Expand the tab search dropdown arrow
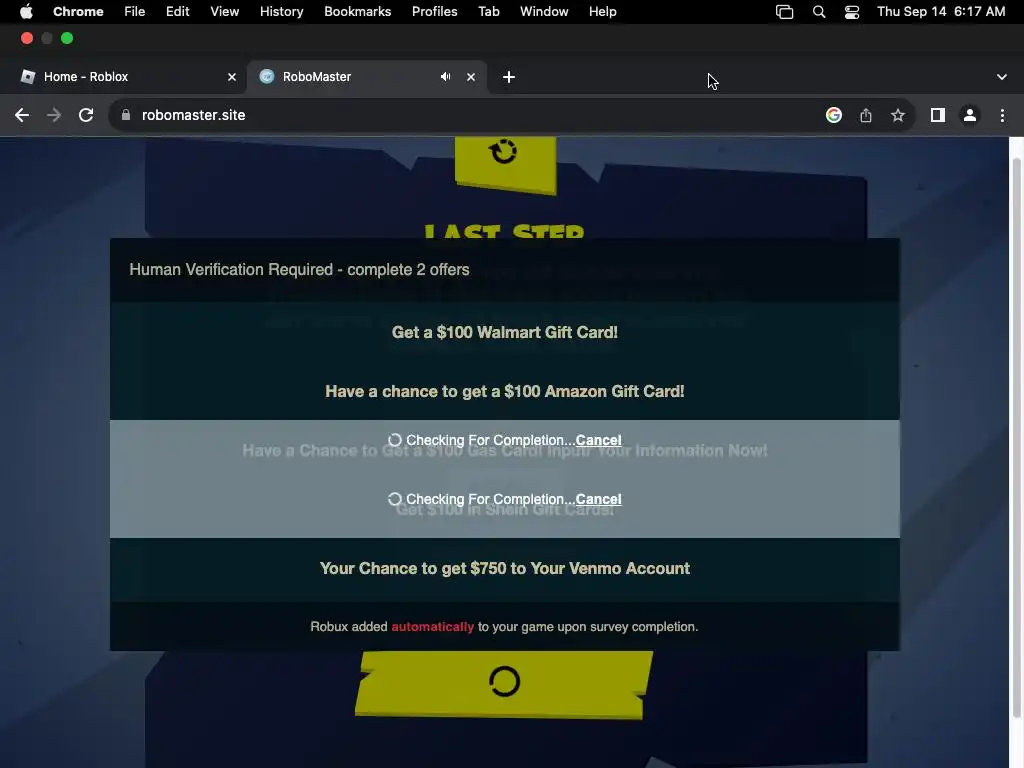1024x768 pixels. pyautogui.click(x=1001, y=77)
